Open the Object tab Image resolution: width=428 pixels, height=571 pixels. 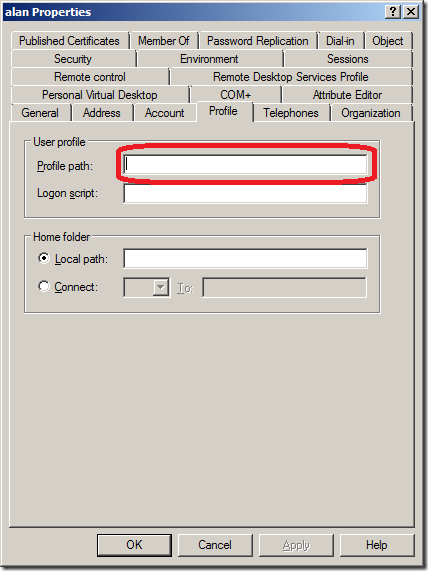click(x=388, y=41)
